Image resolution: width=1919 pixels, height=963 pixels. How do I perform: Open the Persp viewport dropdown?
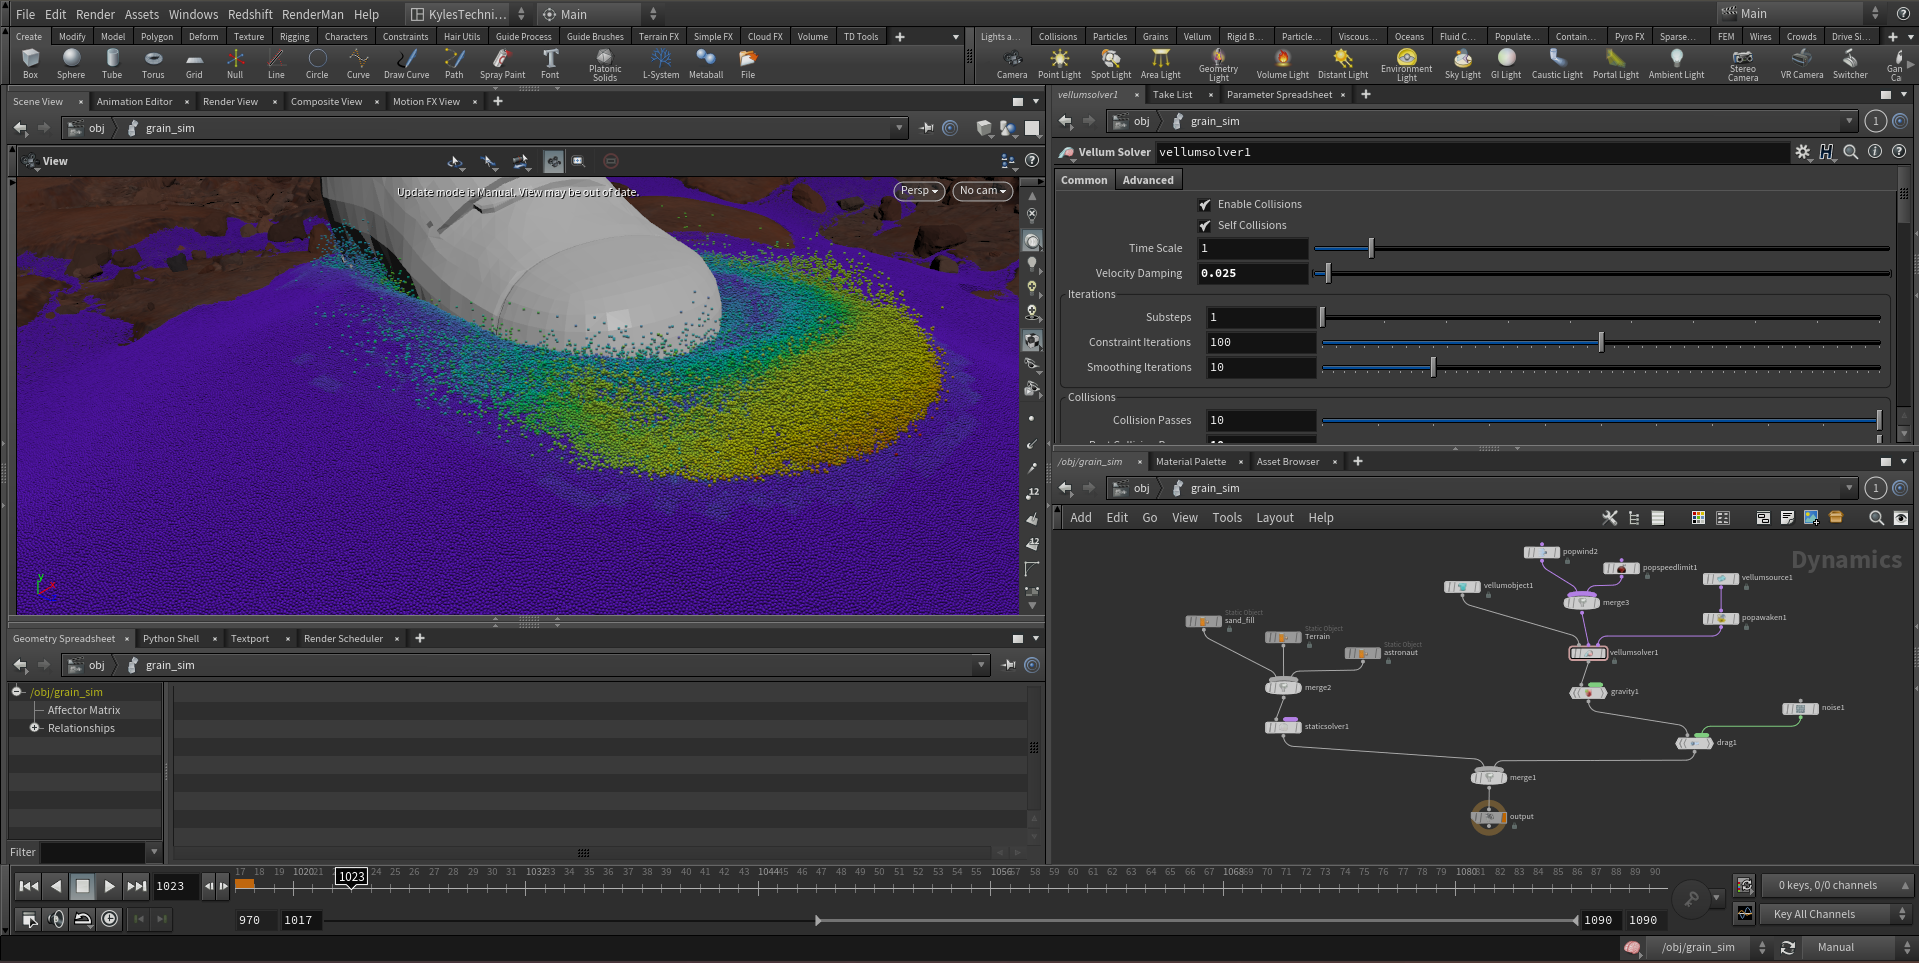pos(918,191)
